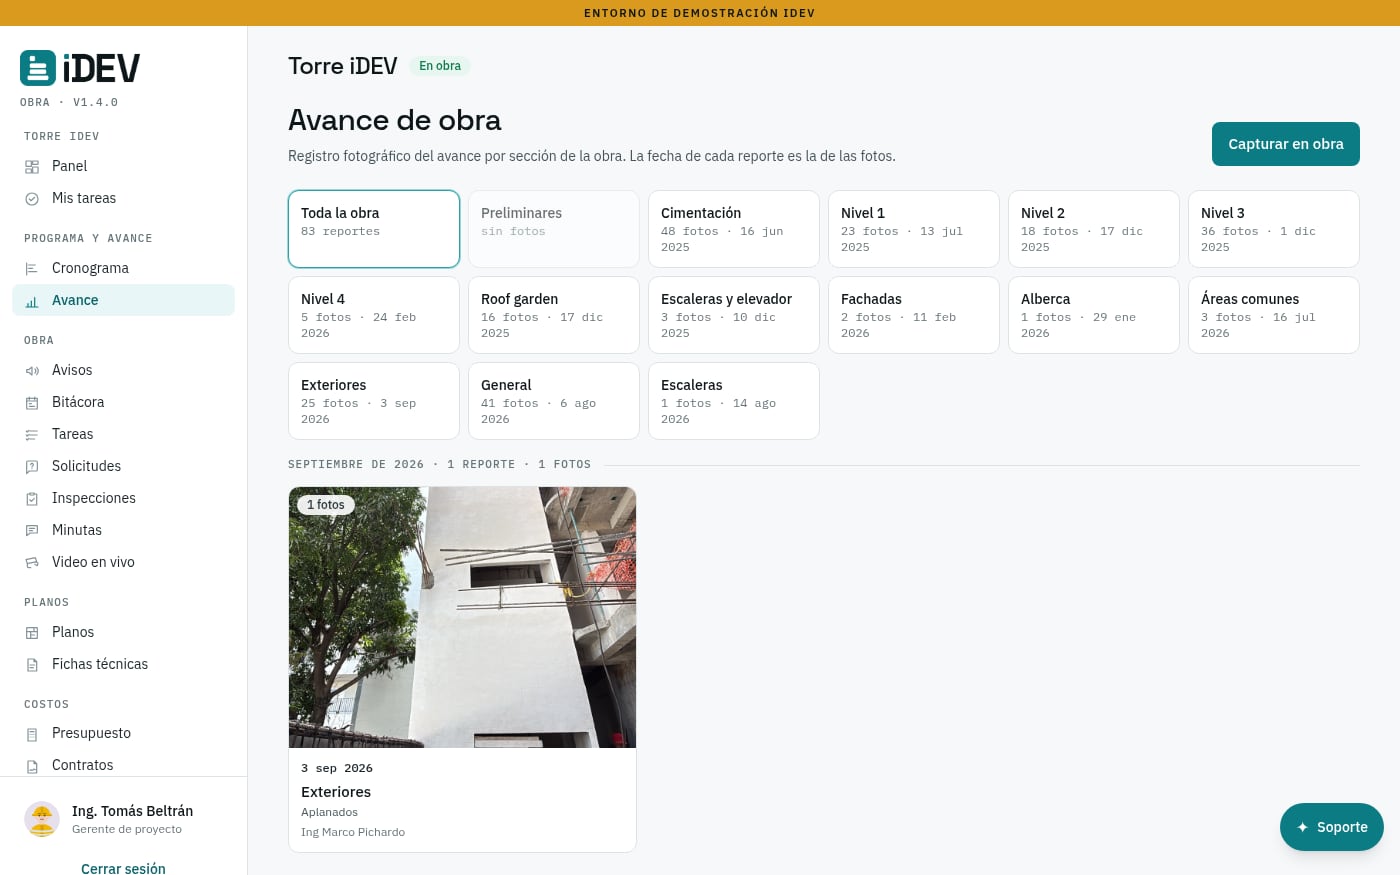Filter by Áreas comunes section
Viewport: 1400px width, 875px height.
click(1274, 315)
